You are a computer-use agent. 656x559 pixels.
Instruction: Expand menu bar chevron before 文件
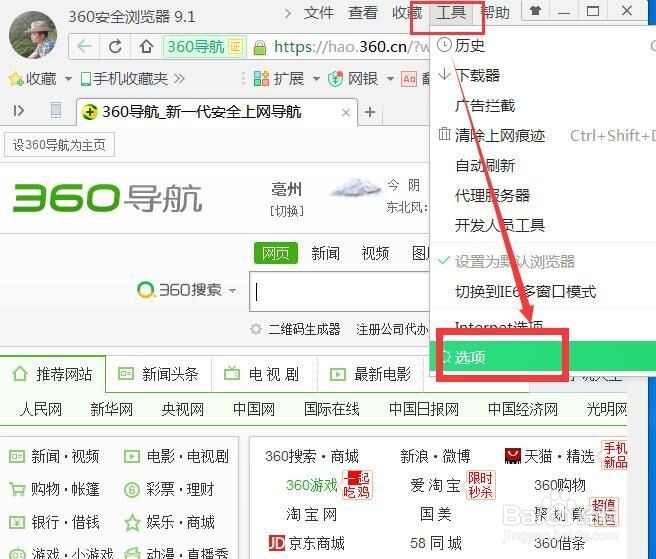[287, 14]
